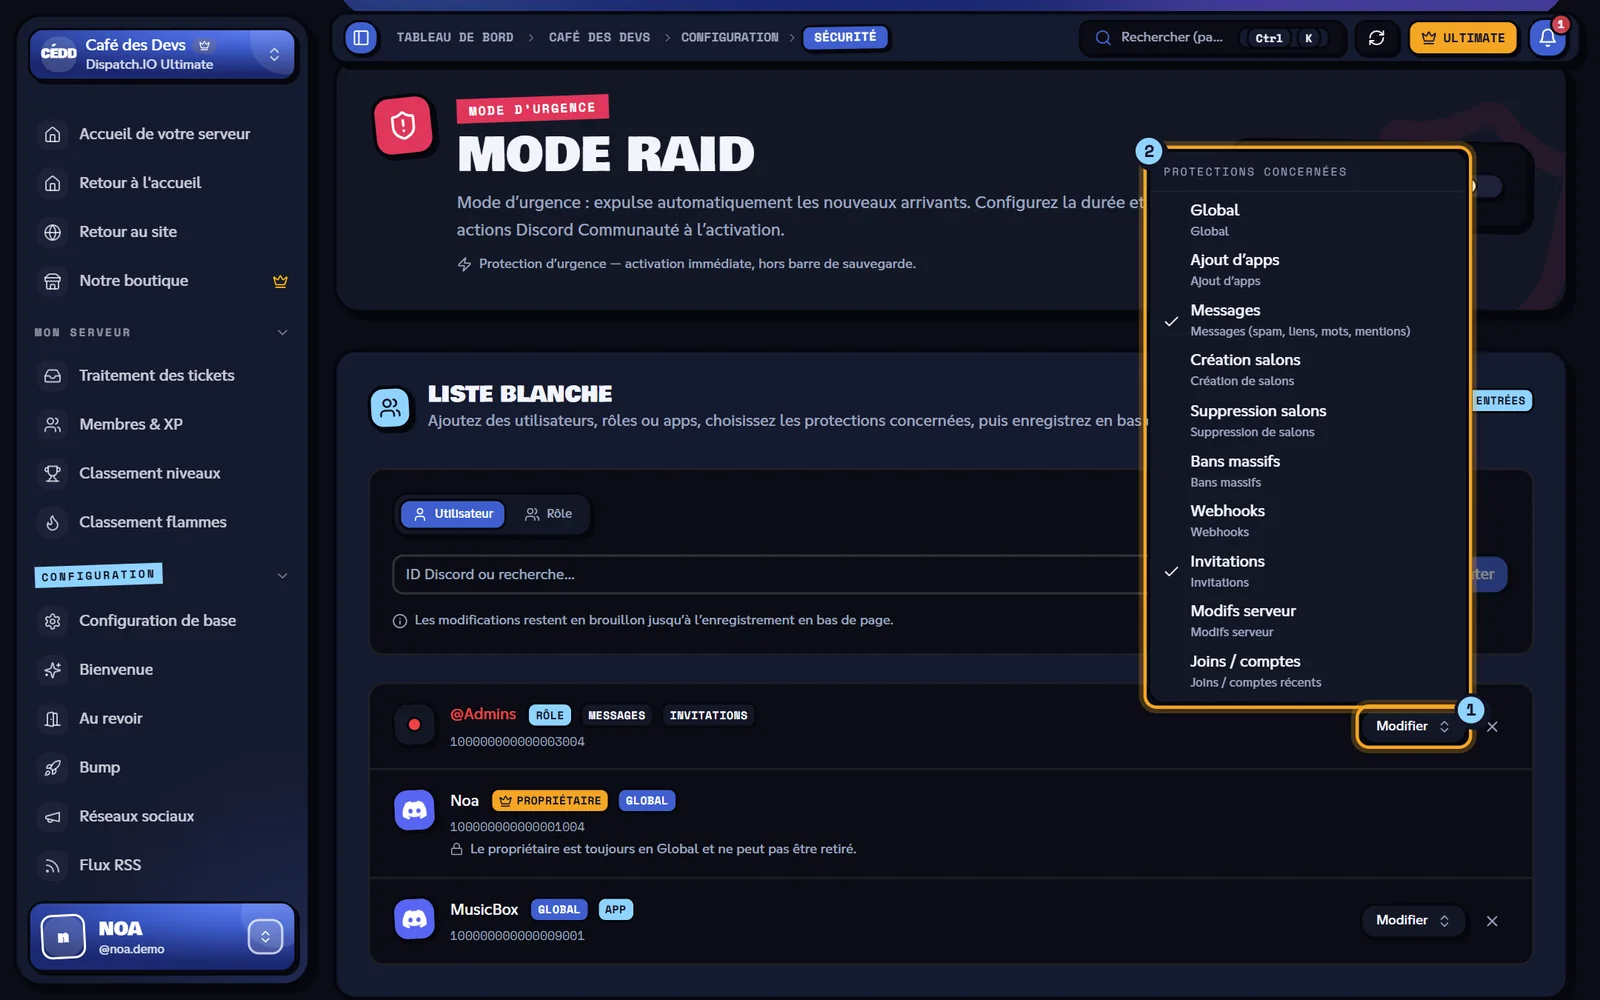Image resolution: width=1600 pixels, height=1000 pixels.
Task: Check the Bans massifs option
Action: (x=1306, y=471)
